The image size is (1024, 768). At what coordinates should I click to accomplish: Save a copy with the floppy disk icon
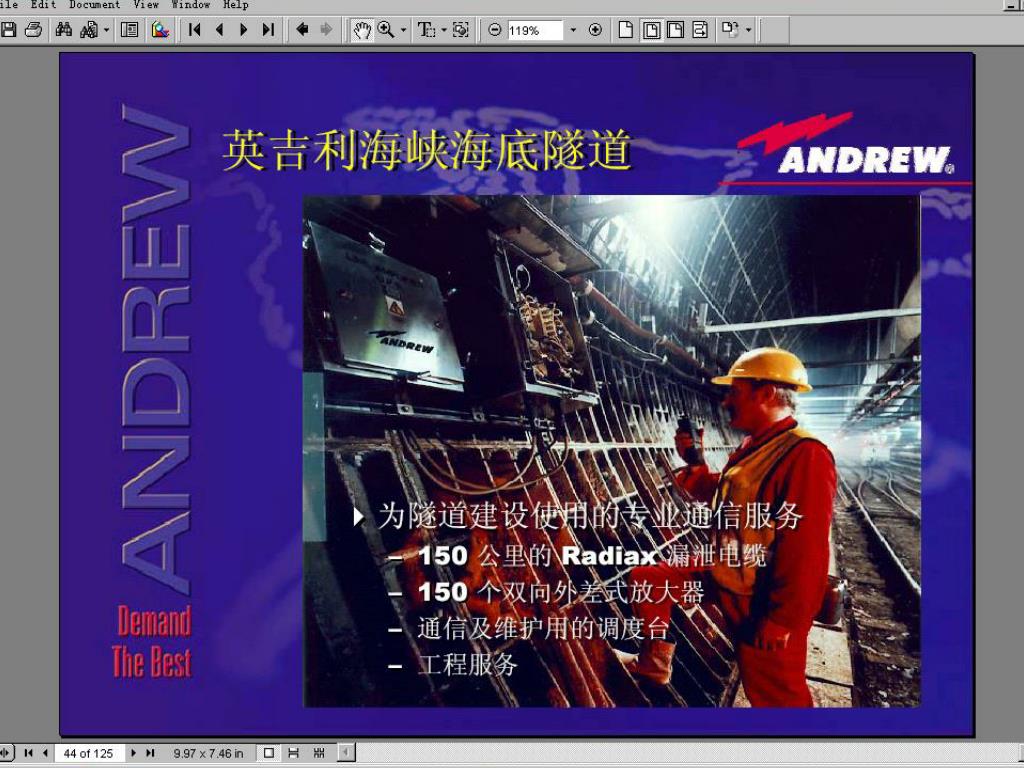[8, 30]
